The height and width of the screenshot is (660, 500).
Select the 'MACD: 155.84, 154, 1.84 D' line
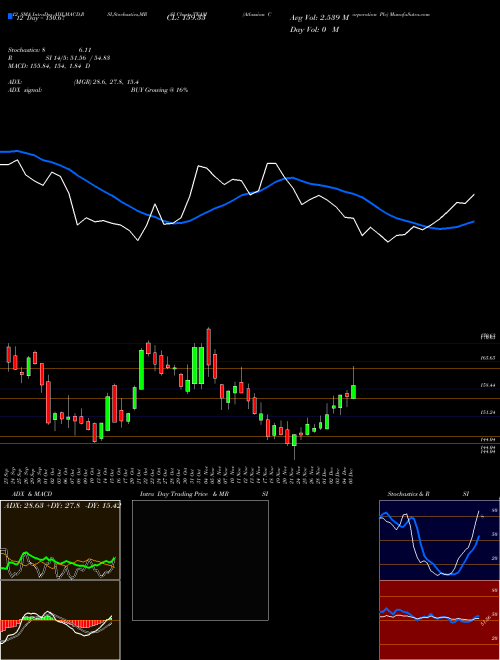click(x=49, y=66)
